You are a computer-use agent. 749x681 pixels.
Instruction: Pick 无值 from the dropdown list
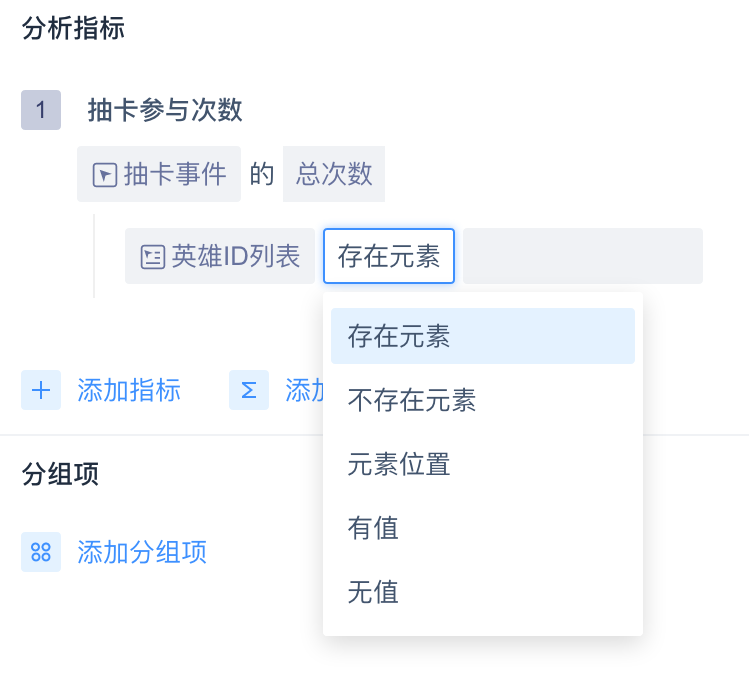(374, 592)
